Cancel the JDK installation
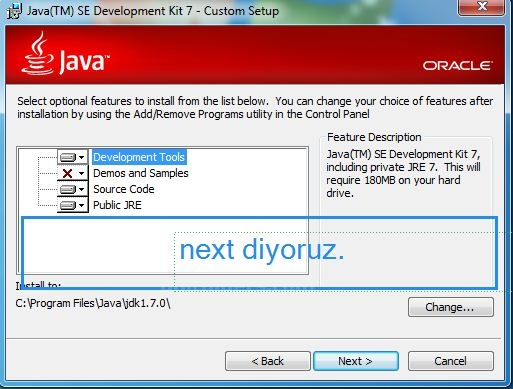The height and width of the screenshot is (389, 513). pyautogui.click(x=451, y=361)
